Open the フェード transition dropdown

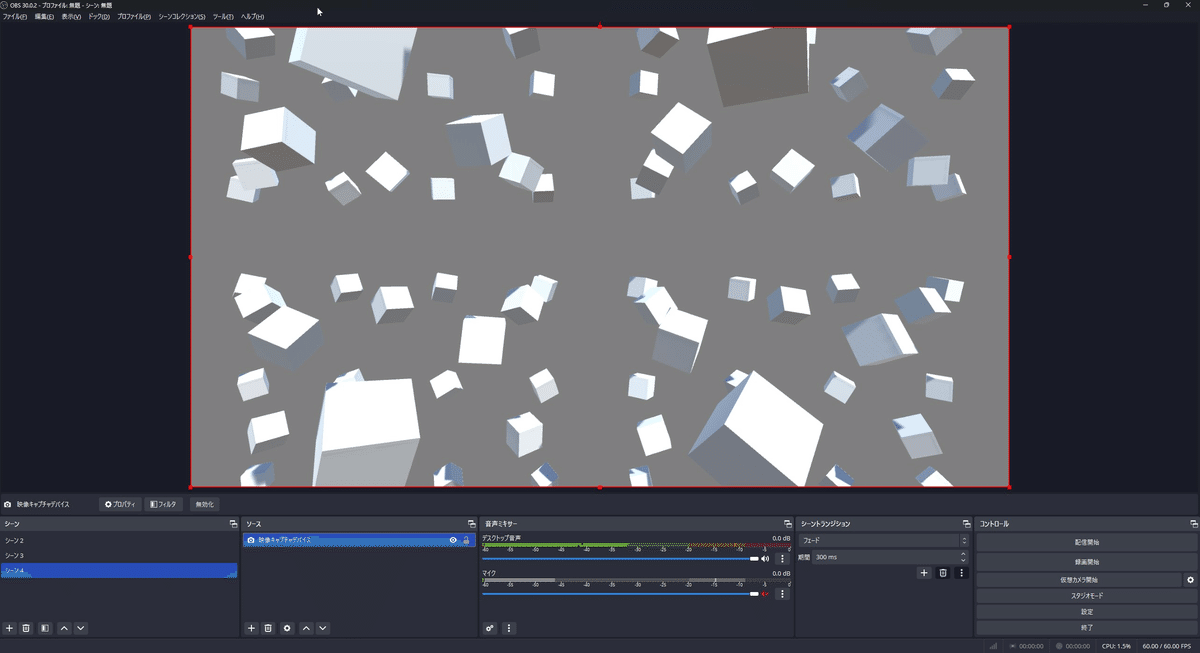[880, 540]
